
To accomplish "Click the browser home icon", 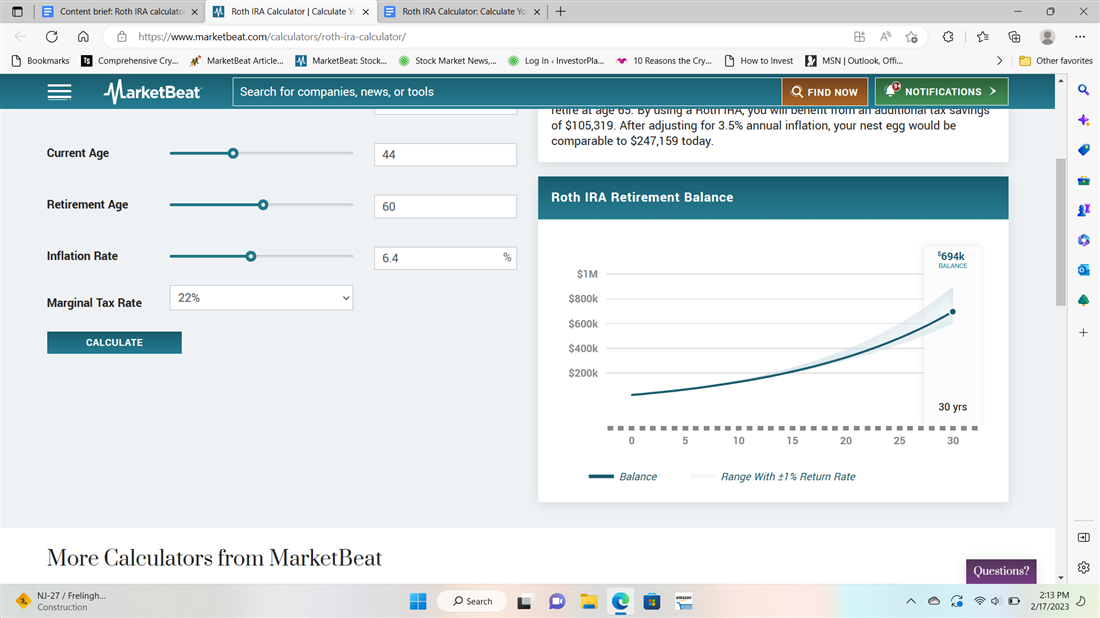I will [84, 36].
